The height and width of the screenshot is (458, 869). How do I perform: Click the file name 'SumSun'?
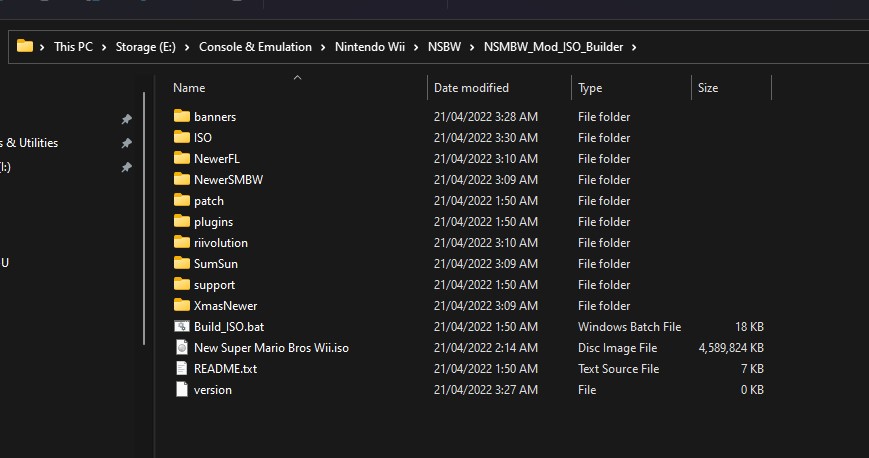click(216, 263)
